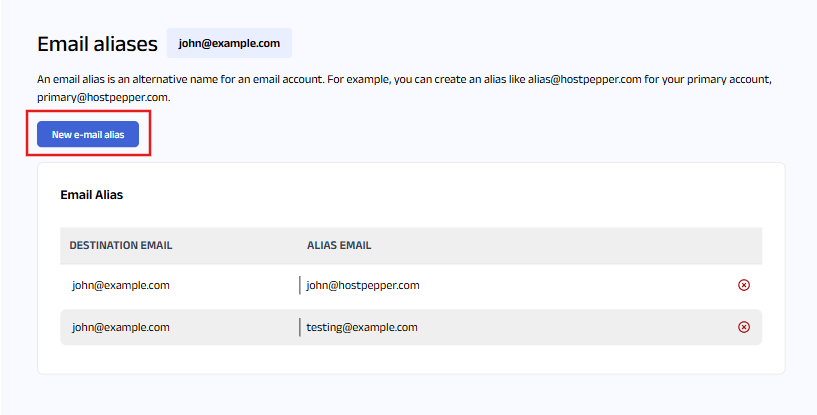
Task: Click the column divider in the john@hostpepper.com row
Action: click(300, 285)
